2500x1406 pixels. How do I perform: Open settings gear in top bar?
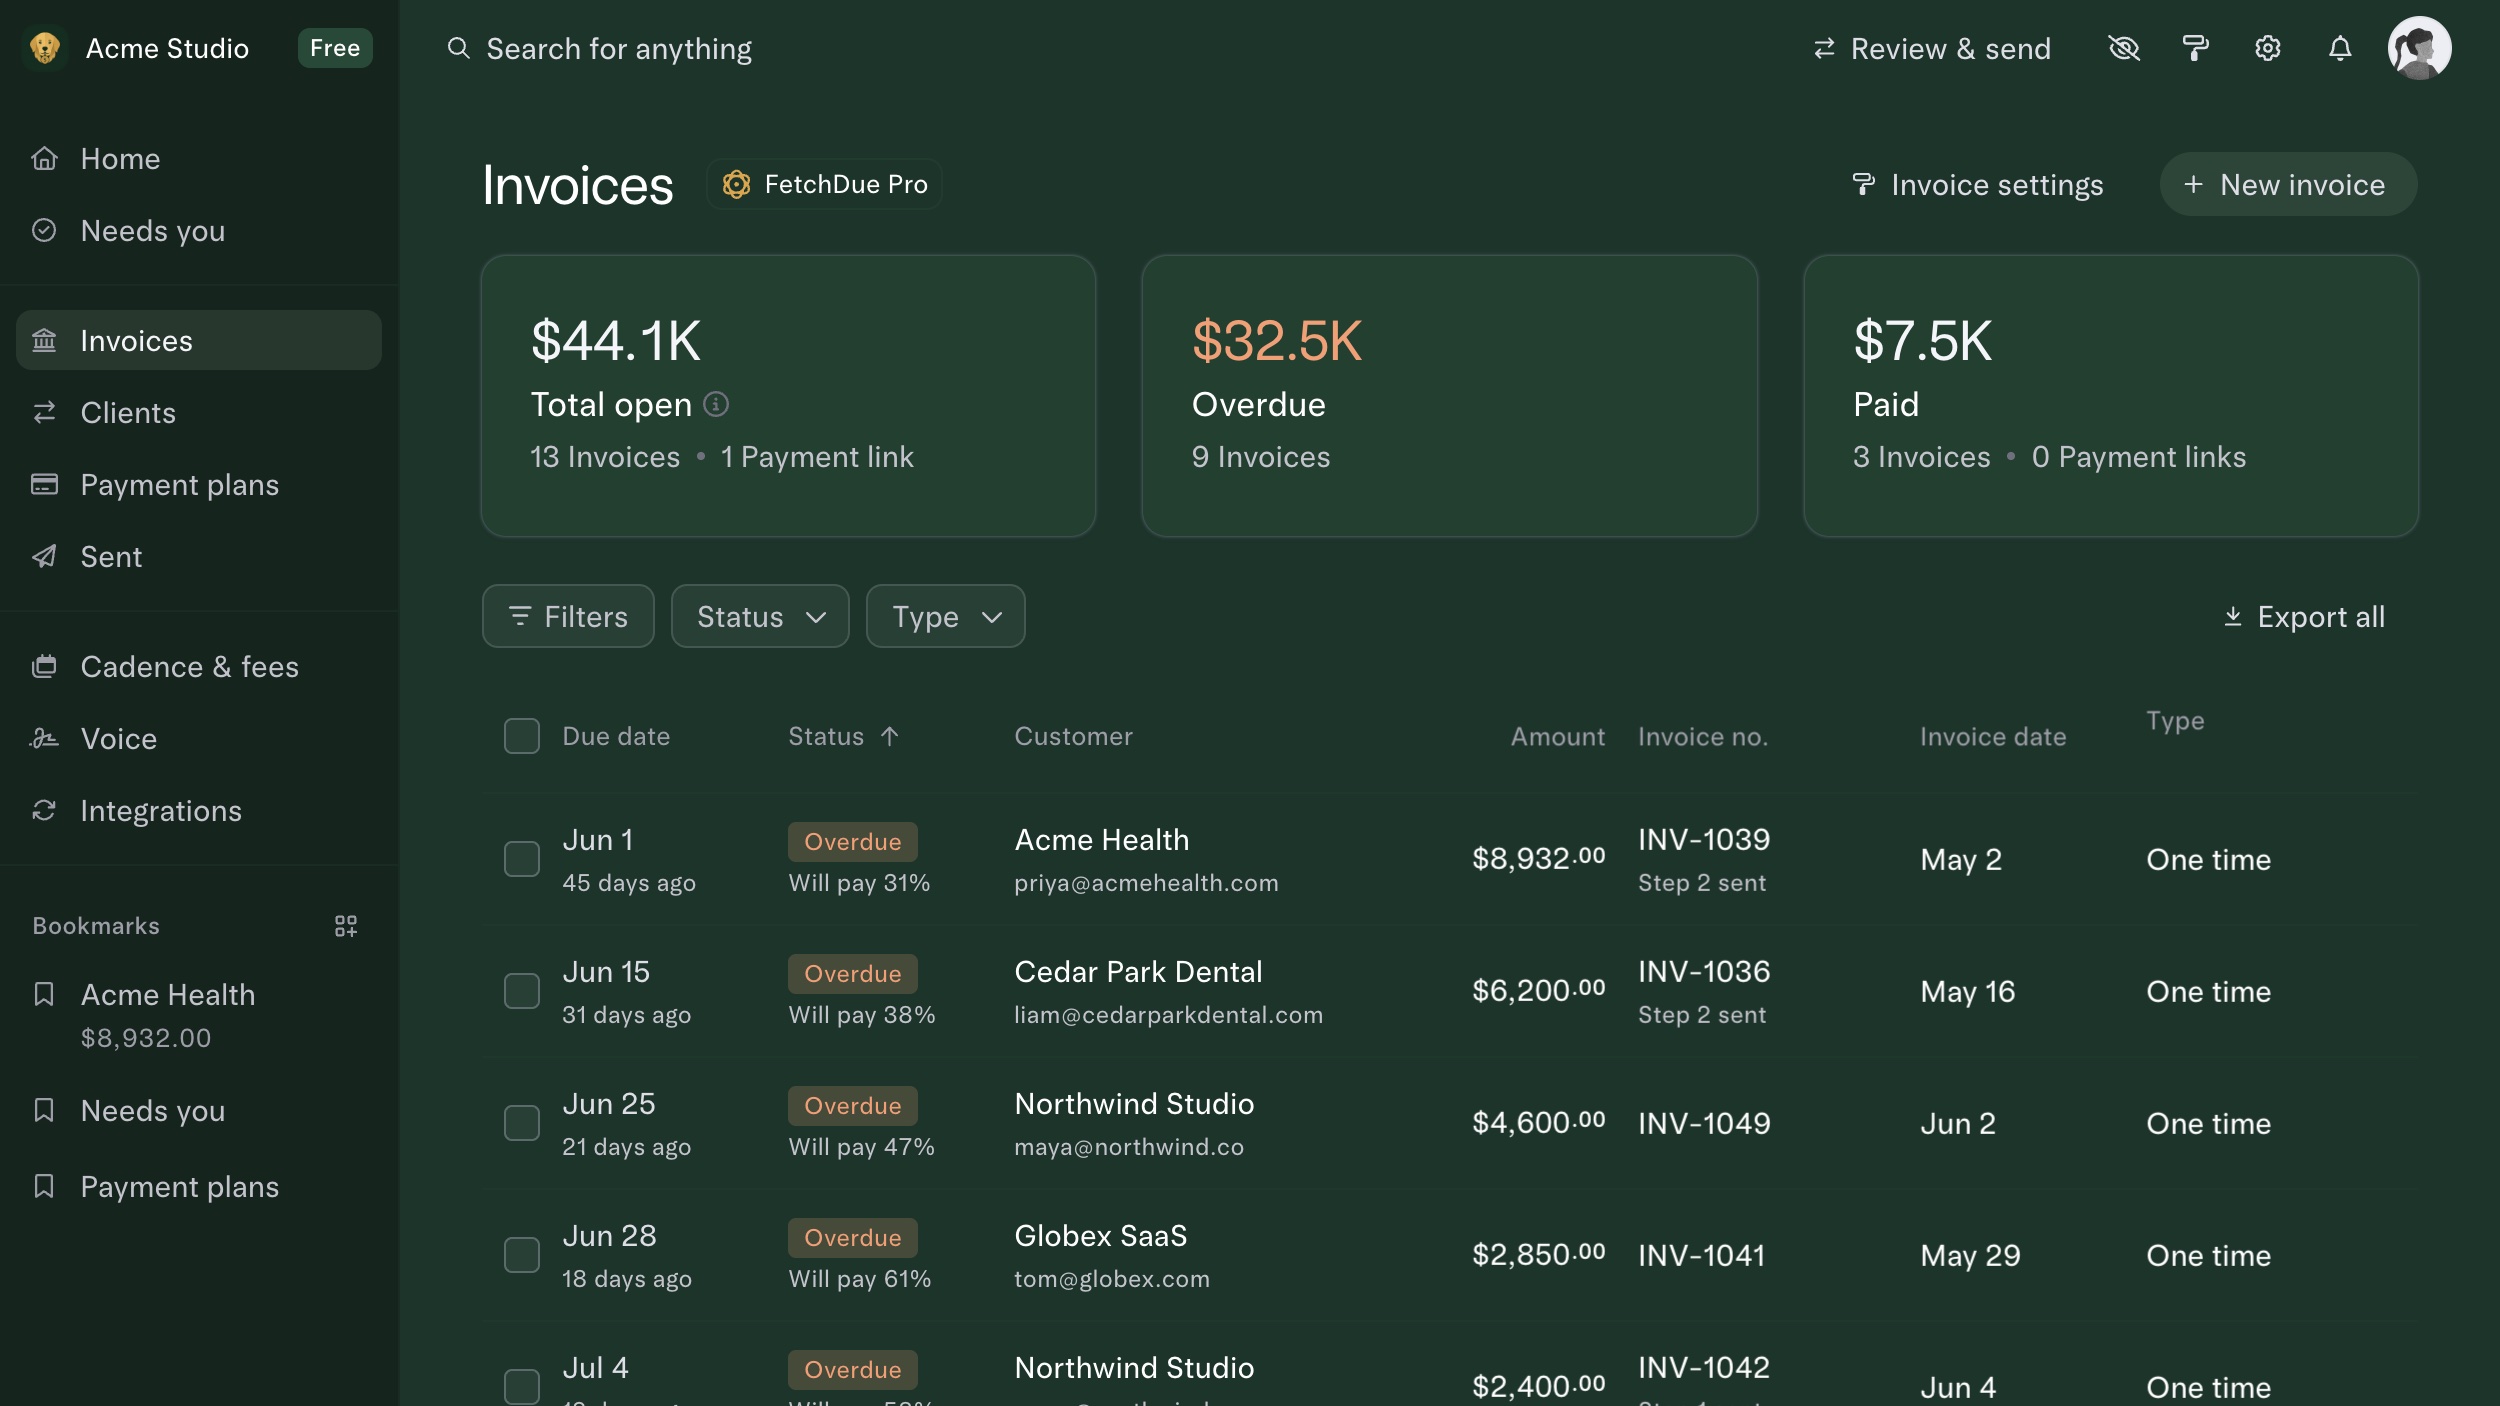point(2267,48)
